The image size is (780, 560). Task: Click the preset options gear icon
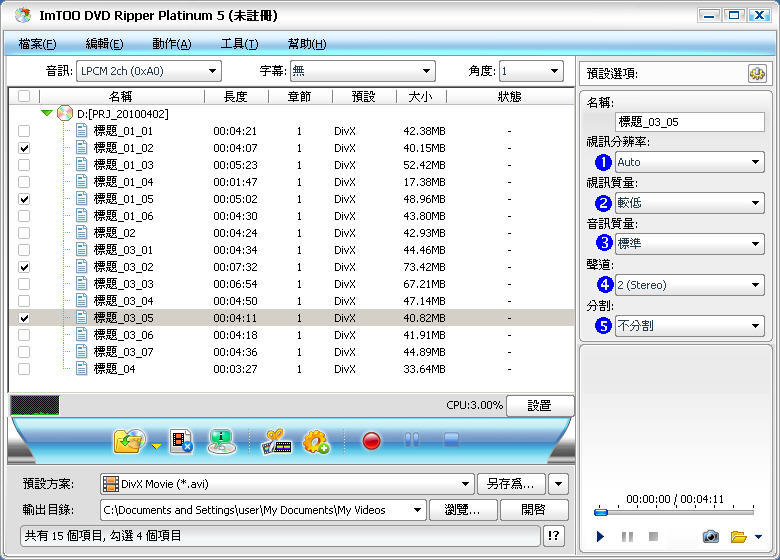coord(756,73)
